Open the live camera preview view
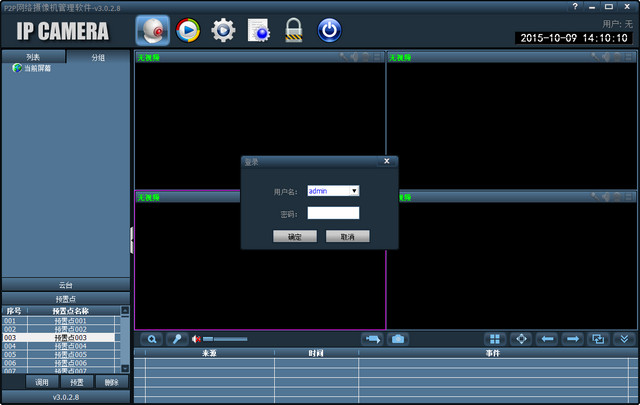 [152, 30]
